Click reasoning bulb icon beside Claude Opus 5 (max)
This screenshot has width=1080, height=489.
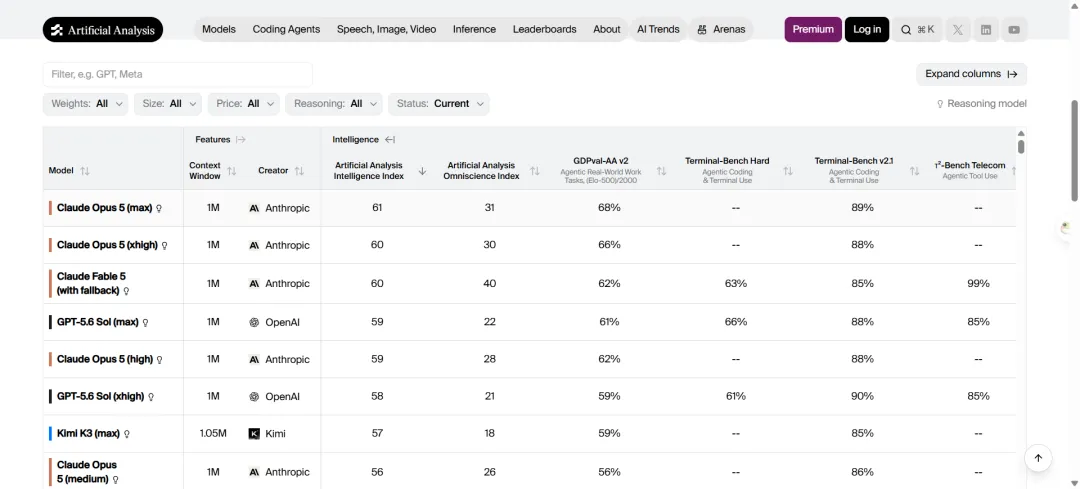tap(159, 208)
